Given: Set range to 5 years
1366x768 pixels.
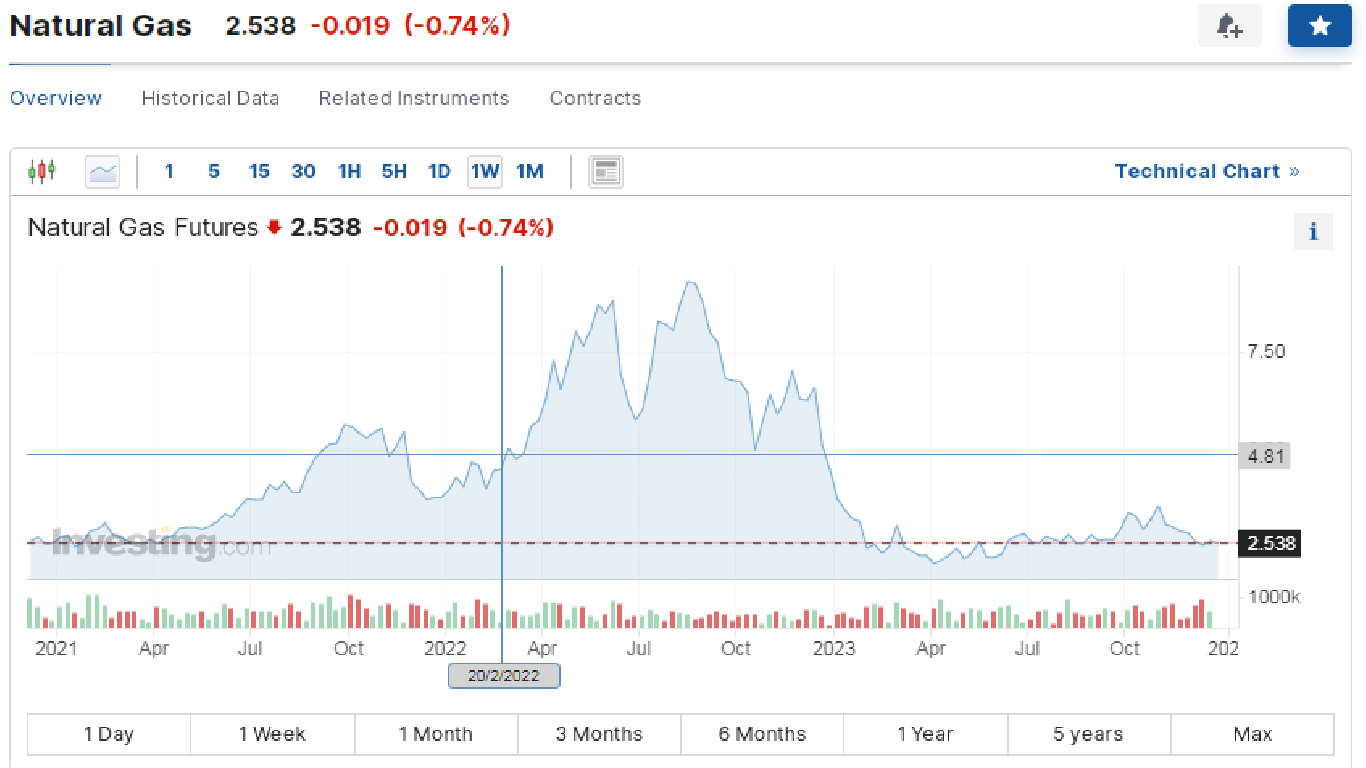Looking at the screenshot, I should (x=1088, y=734).
